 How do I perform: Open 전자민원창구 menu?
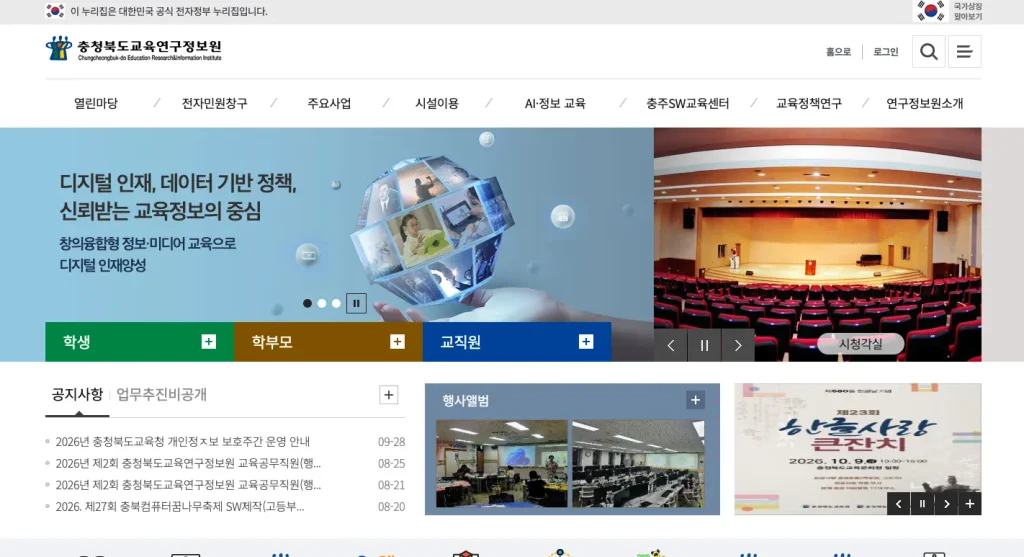click(x=214, y=103)
